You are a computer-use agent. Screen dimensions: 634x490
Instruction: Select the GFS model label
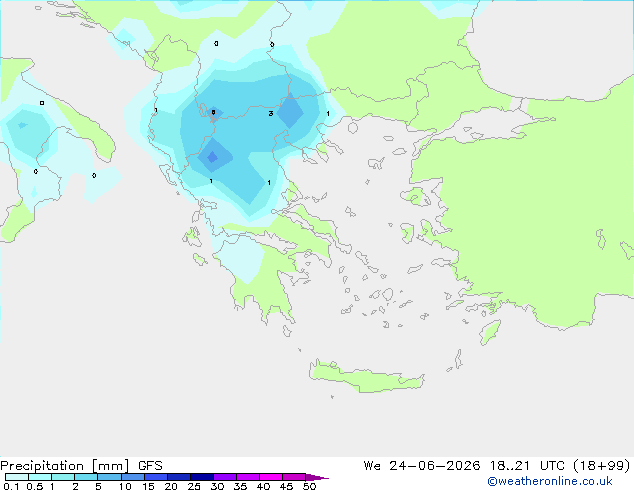[150, 466]
